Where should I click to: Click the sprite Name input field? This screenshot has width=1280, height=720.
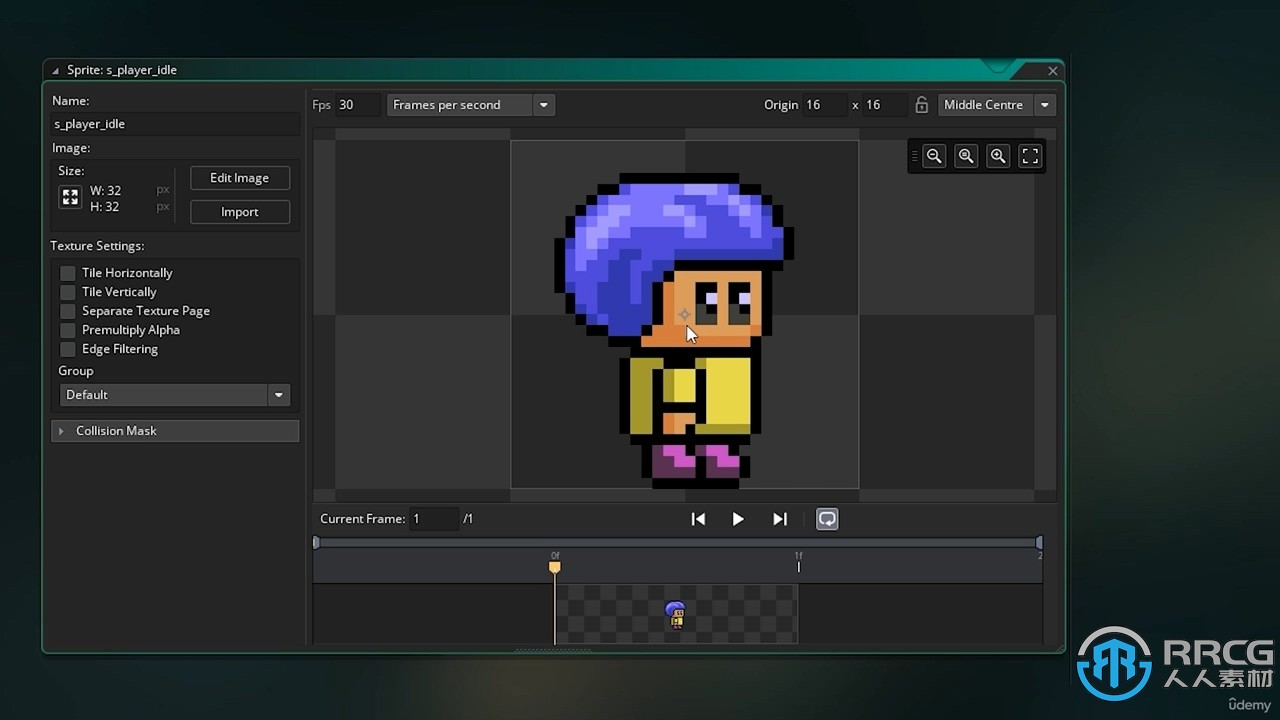point(175,124)
